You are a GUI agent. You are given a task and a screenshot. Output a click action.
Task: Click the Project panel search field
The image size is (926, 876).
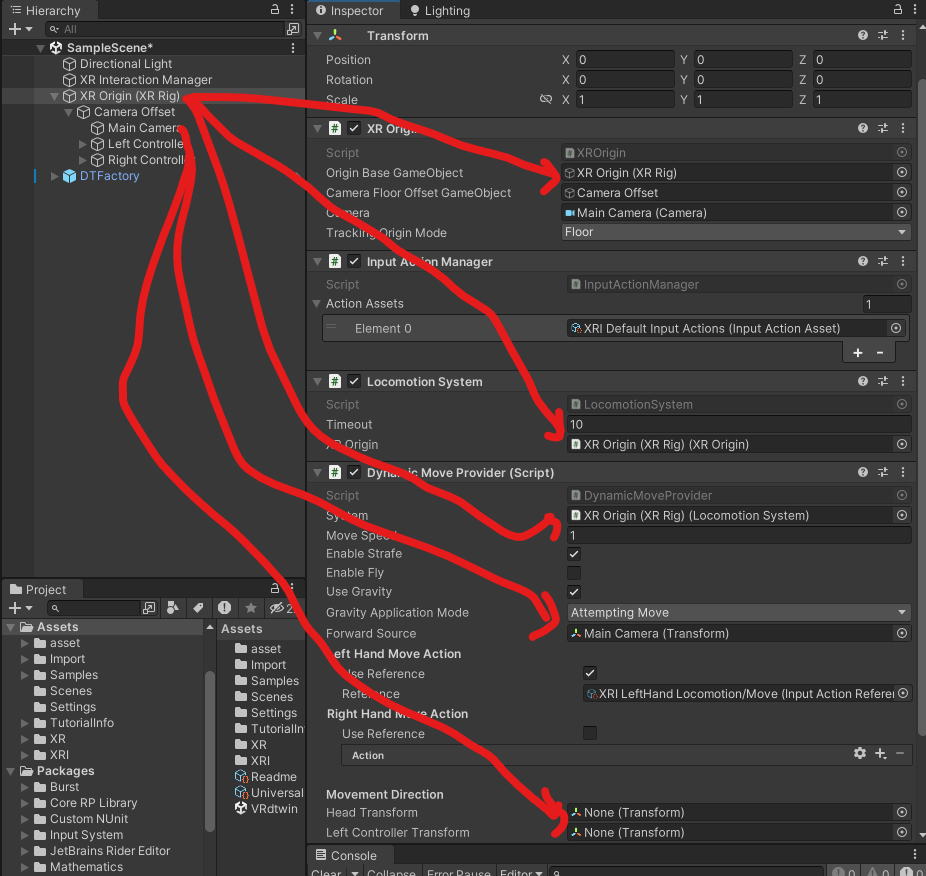pyautogui.click(x=94, y=608)
